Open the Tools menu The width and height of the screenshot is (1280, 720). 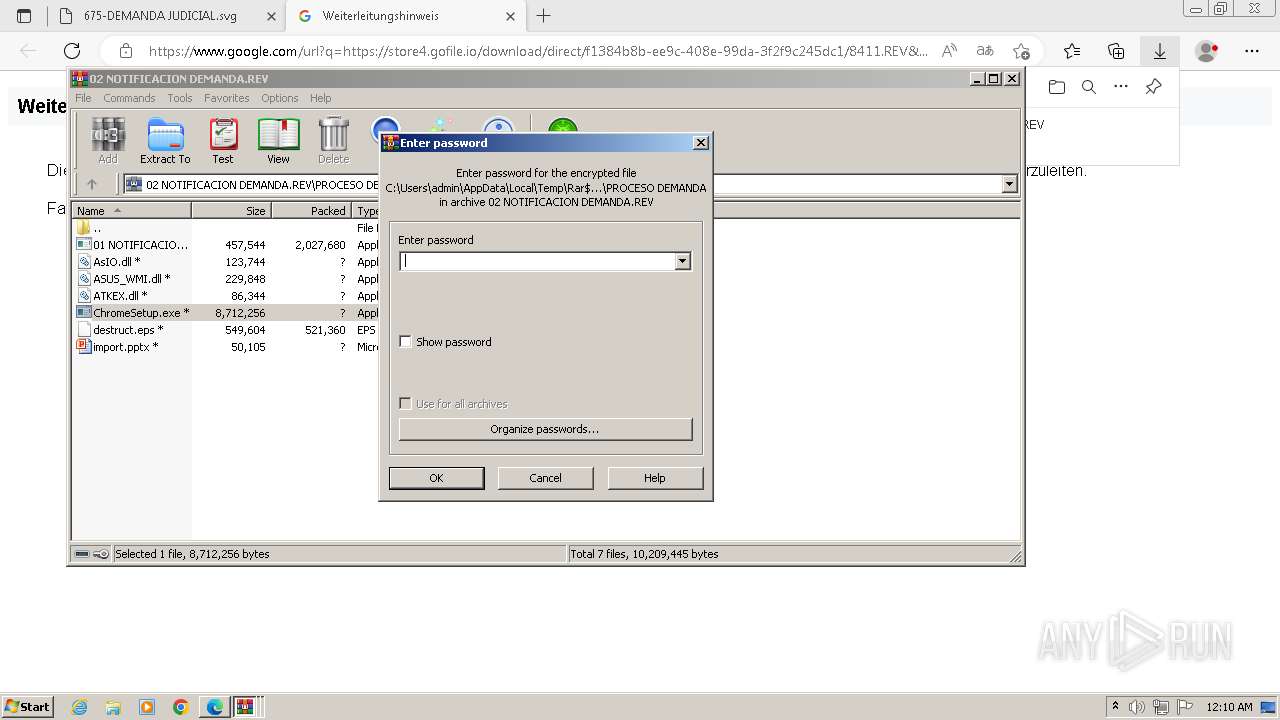(x=180, y=98)
